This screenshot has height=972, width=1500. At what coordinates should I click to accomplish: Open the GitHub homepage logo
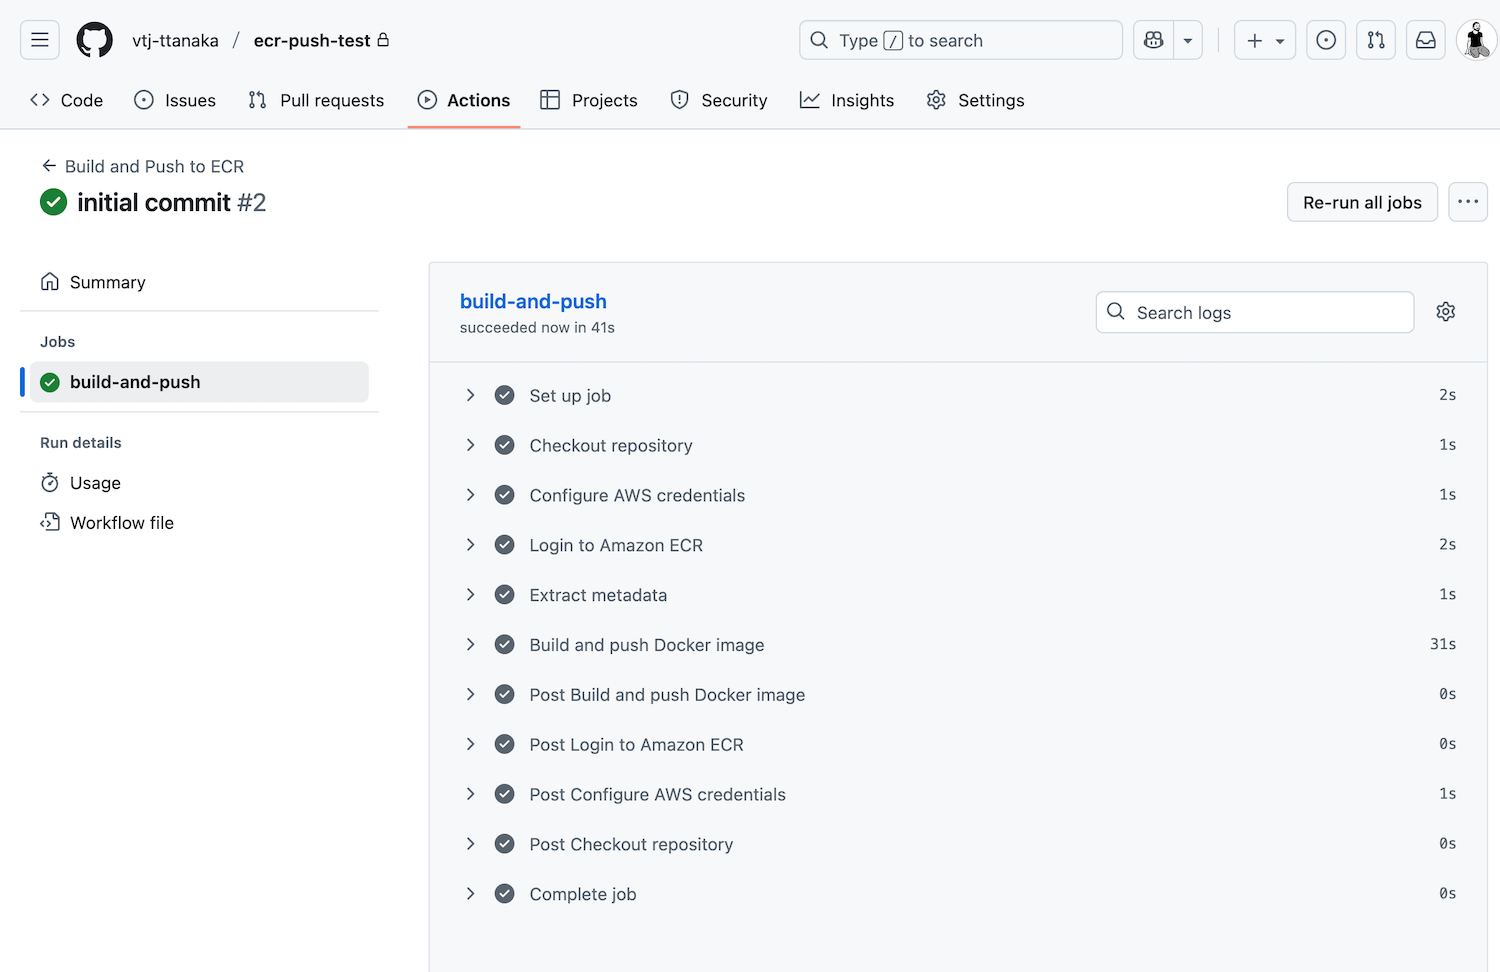(x=95, y=40)
